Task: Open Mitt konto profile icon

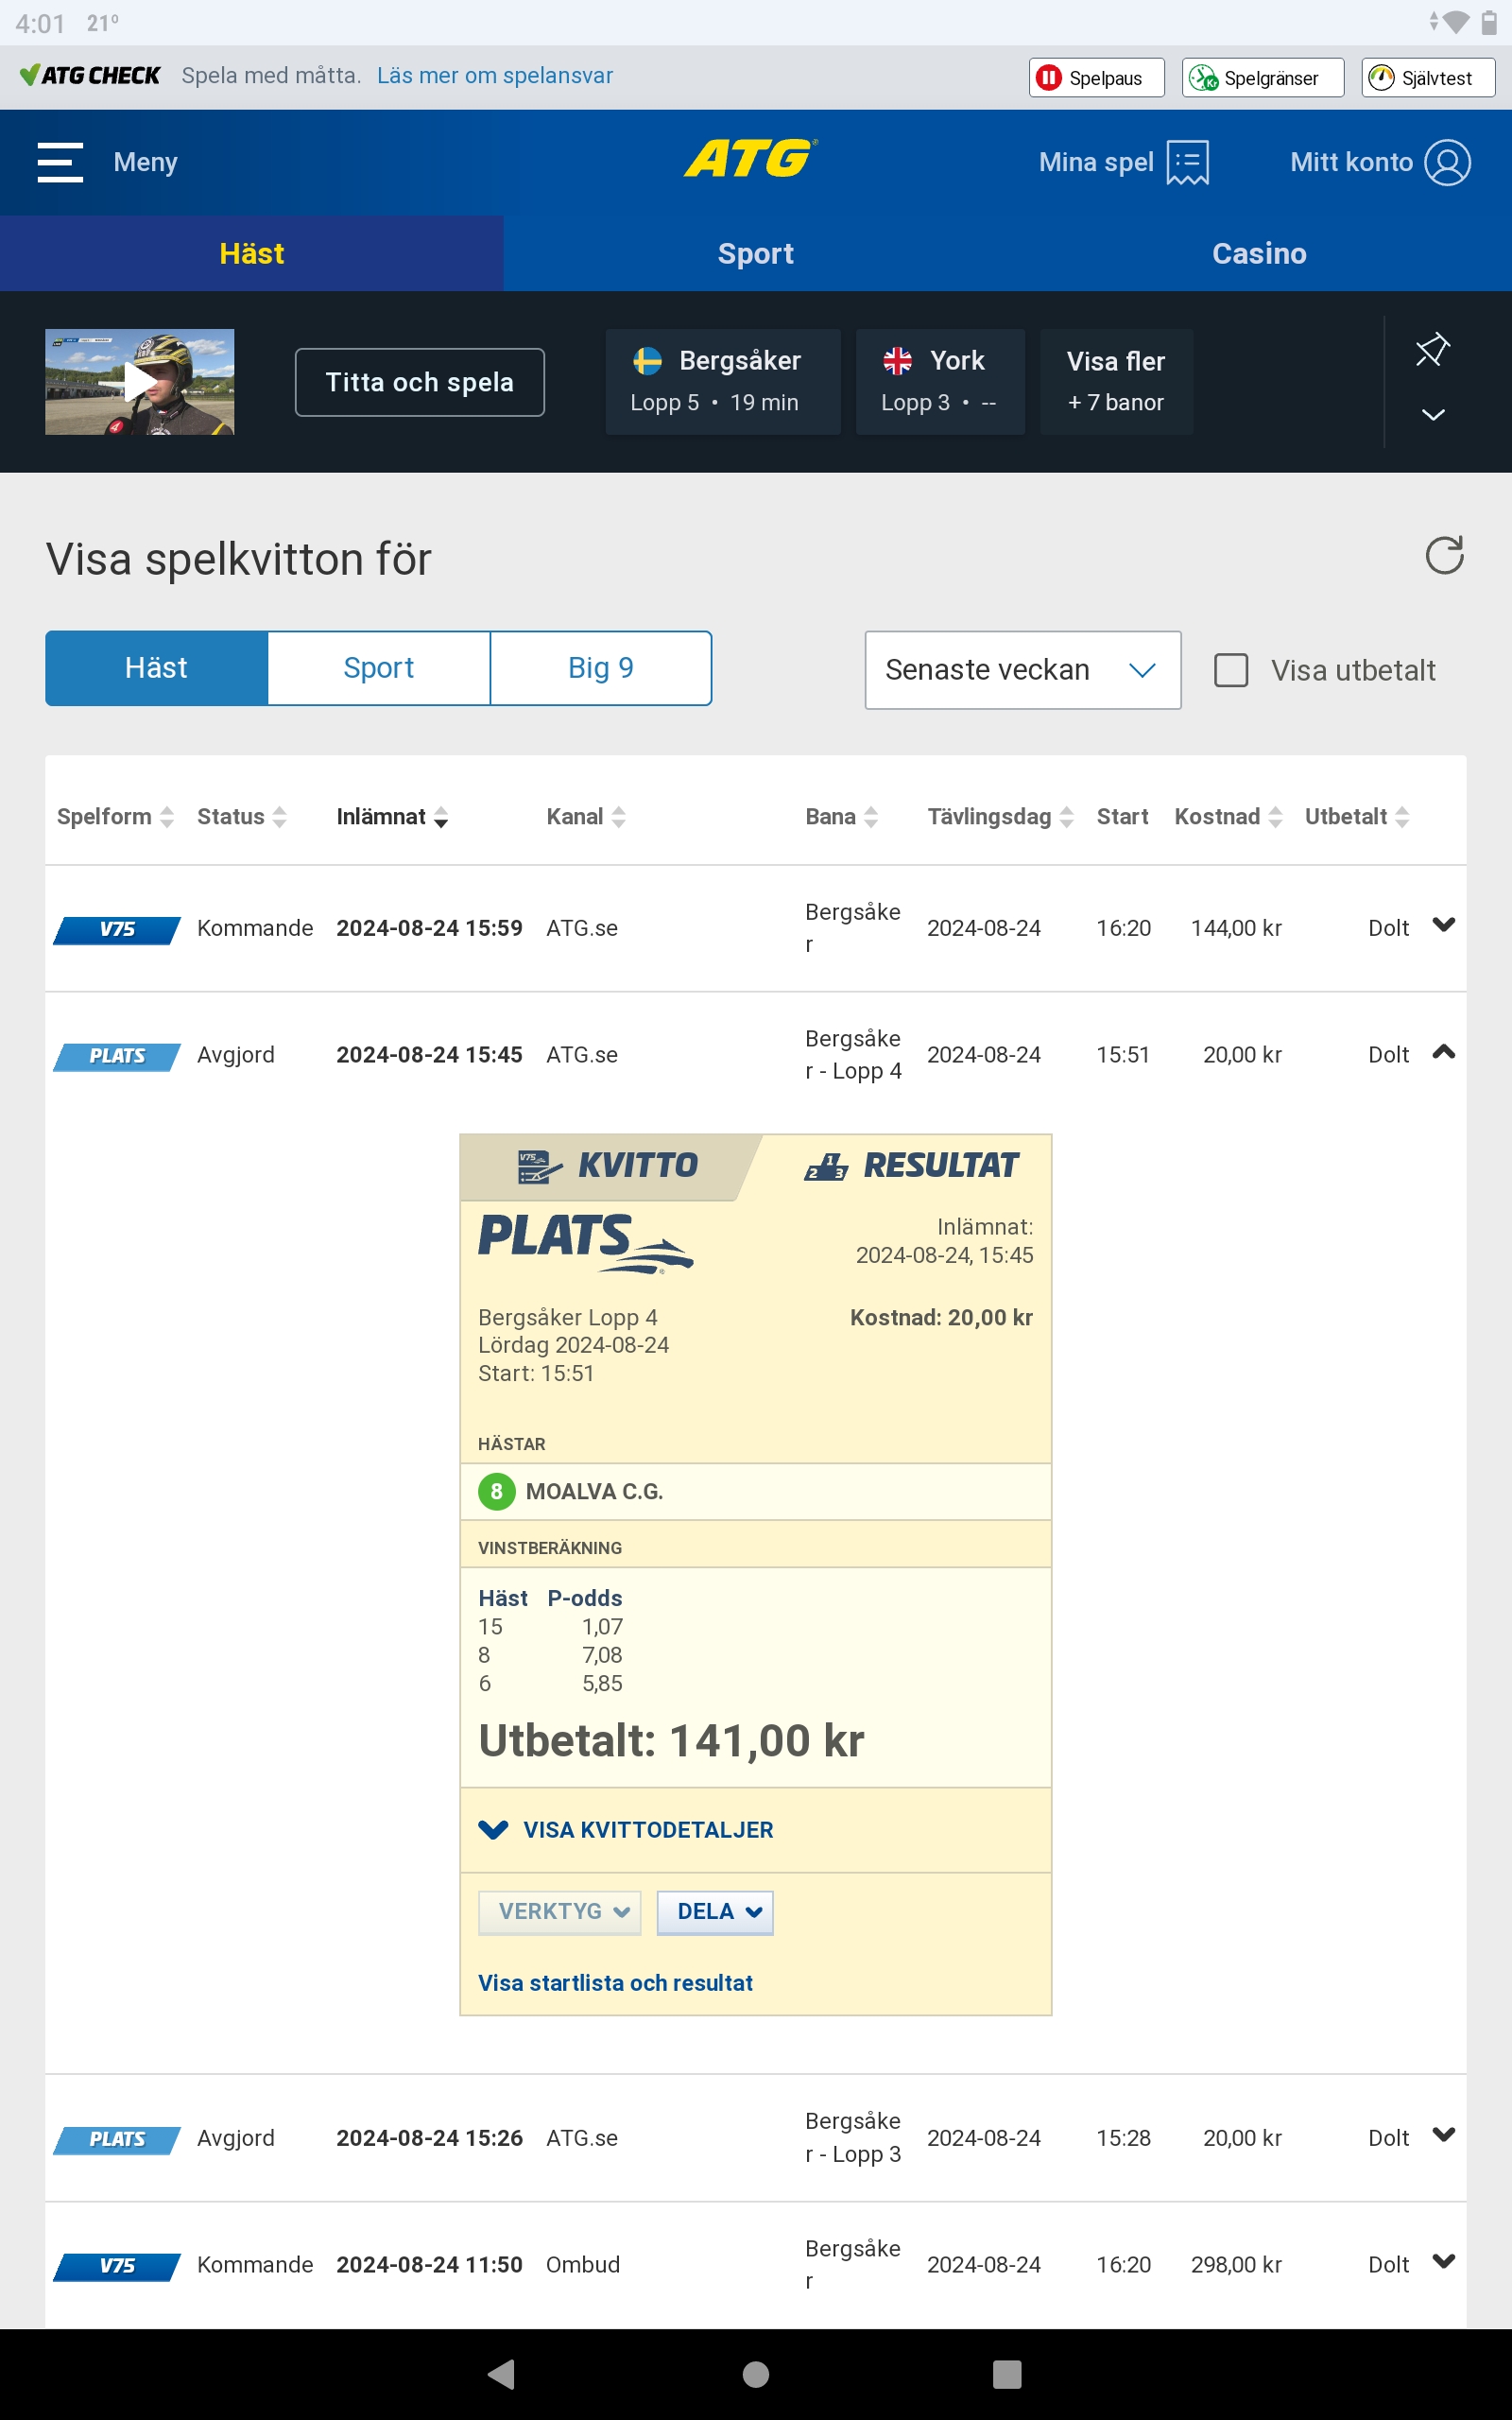Action: [1447, 162]
